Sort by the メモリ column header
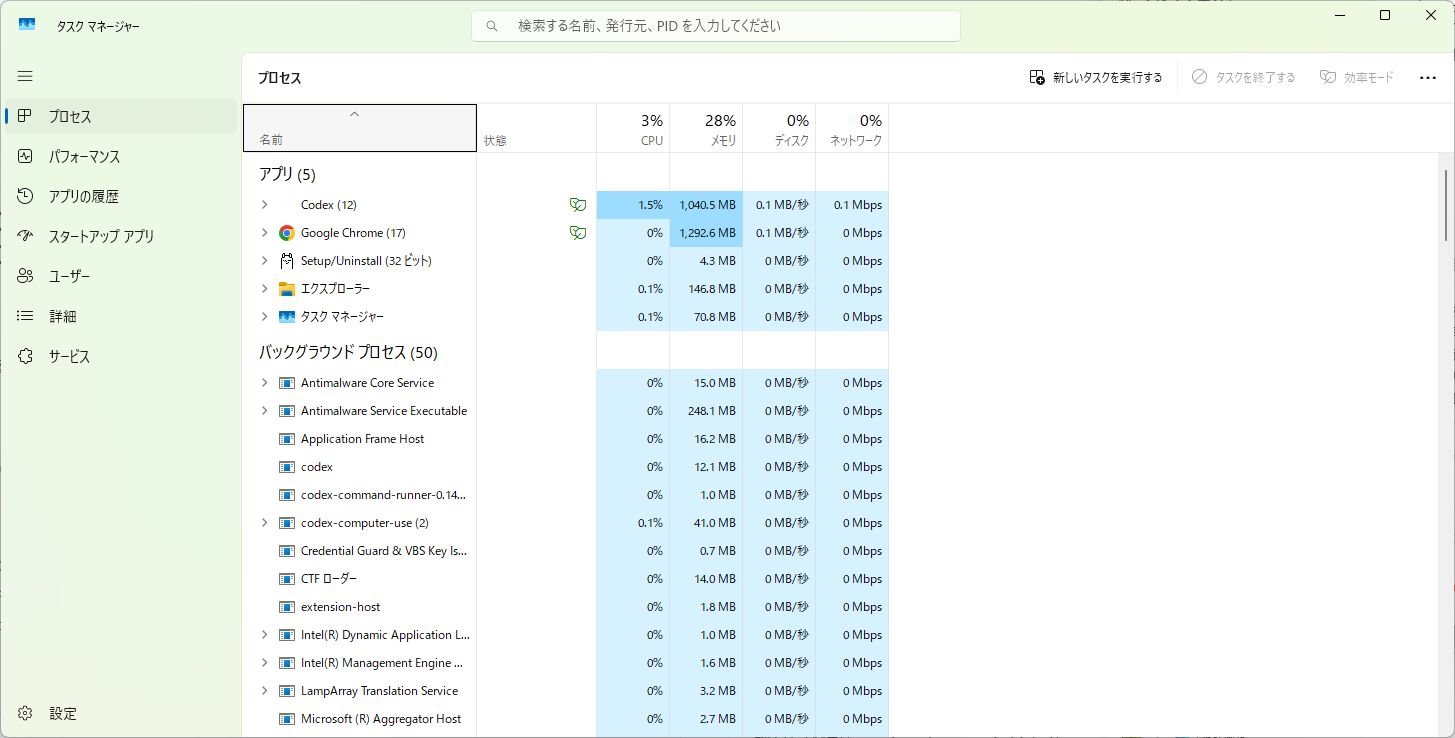The height and width of the screenshot is (738, 1455). [706, 128]
